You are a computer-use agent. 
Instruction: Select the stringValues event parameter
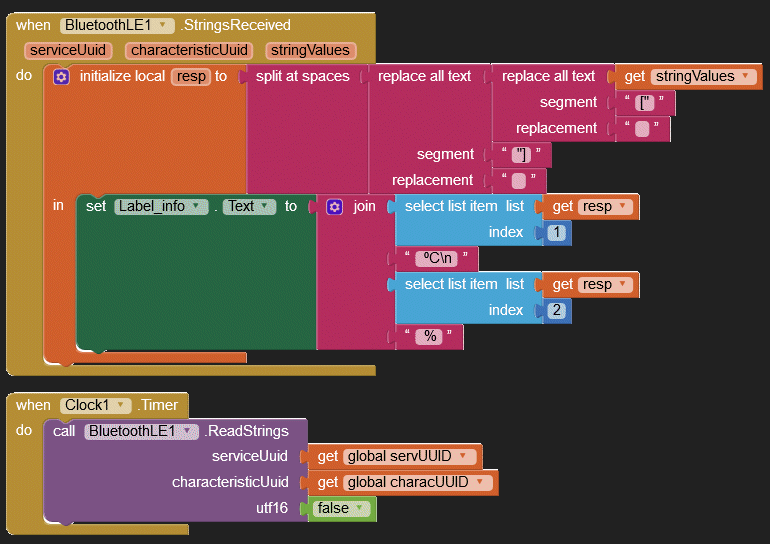tap(310, 50)
